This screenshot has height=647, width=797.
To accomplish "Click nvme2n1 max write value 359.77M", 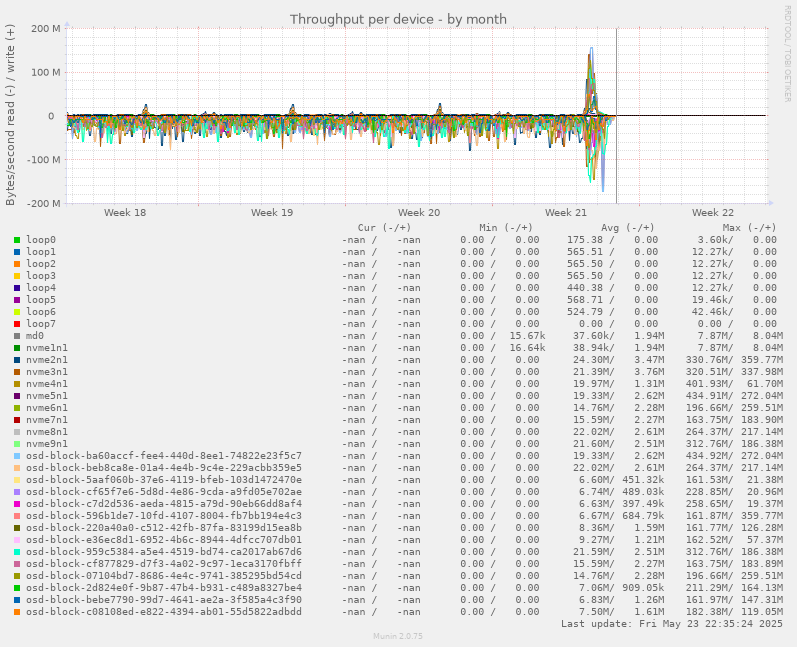I will coord(762,360).
